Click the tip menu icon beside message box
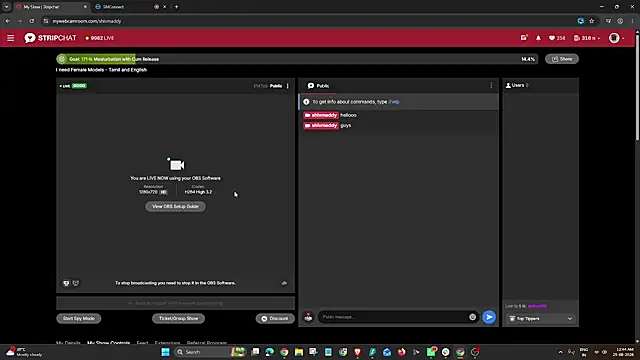 (x=308, y=317)
